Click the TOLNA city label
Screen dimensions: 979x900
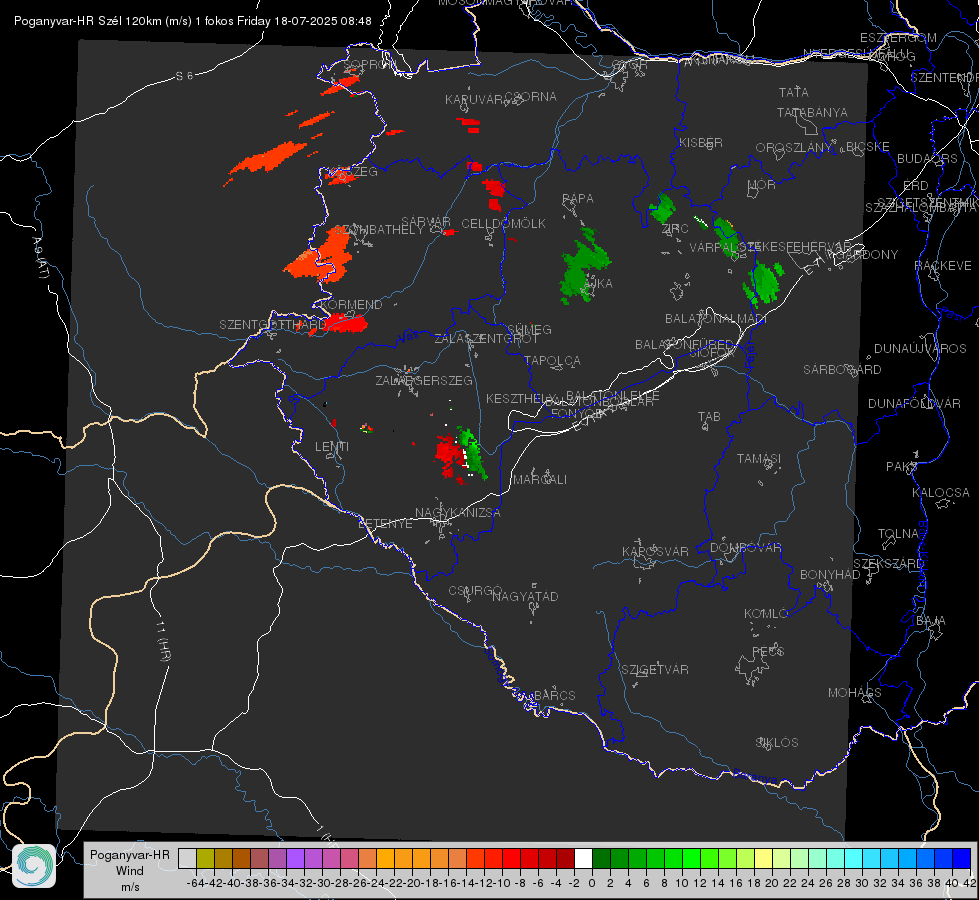(898, 534)
